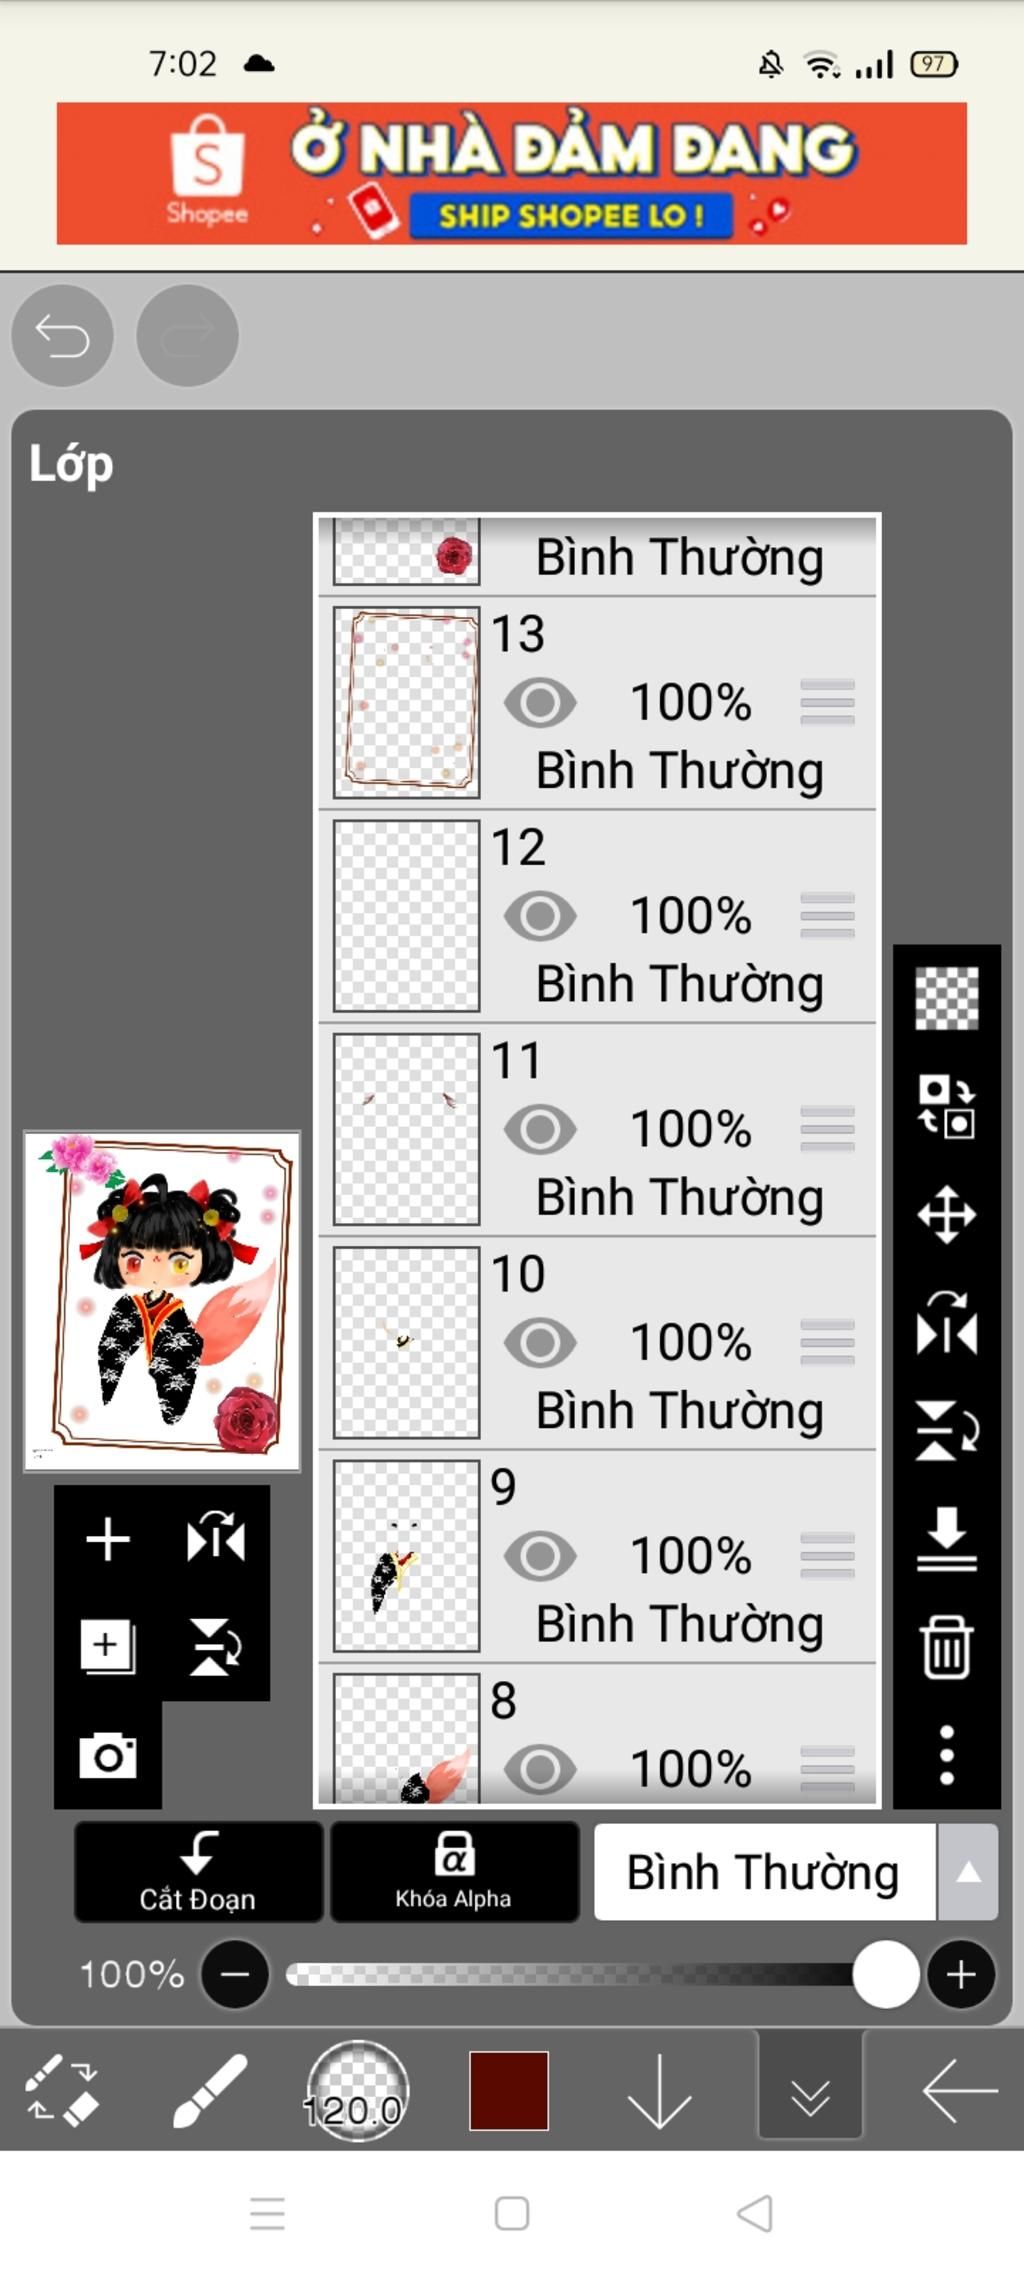This screenshot has width=1024, height=2276.
Task: Select layer 12 in the layer list
Action: tap(597, 916)
